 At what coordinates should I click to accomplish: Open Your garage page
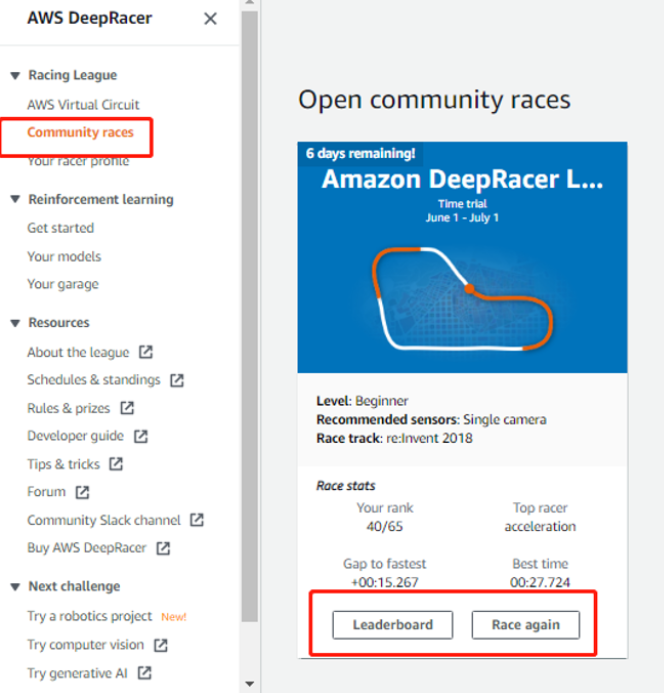pyautogui.click(x=63, y=284)
